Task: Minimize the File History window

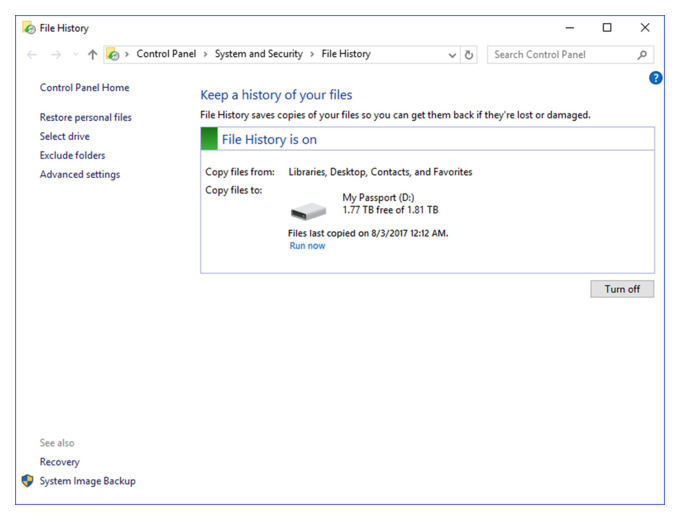Action: coord(570,28)
